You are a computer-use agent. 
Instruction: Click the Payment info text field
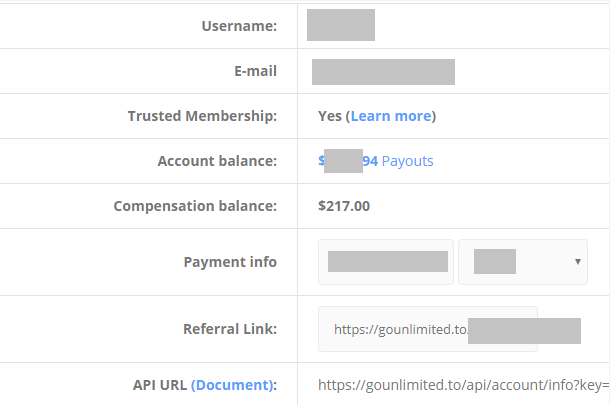point(387,262)
